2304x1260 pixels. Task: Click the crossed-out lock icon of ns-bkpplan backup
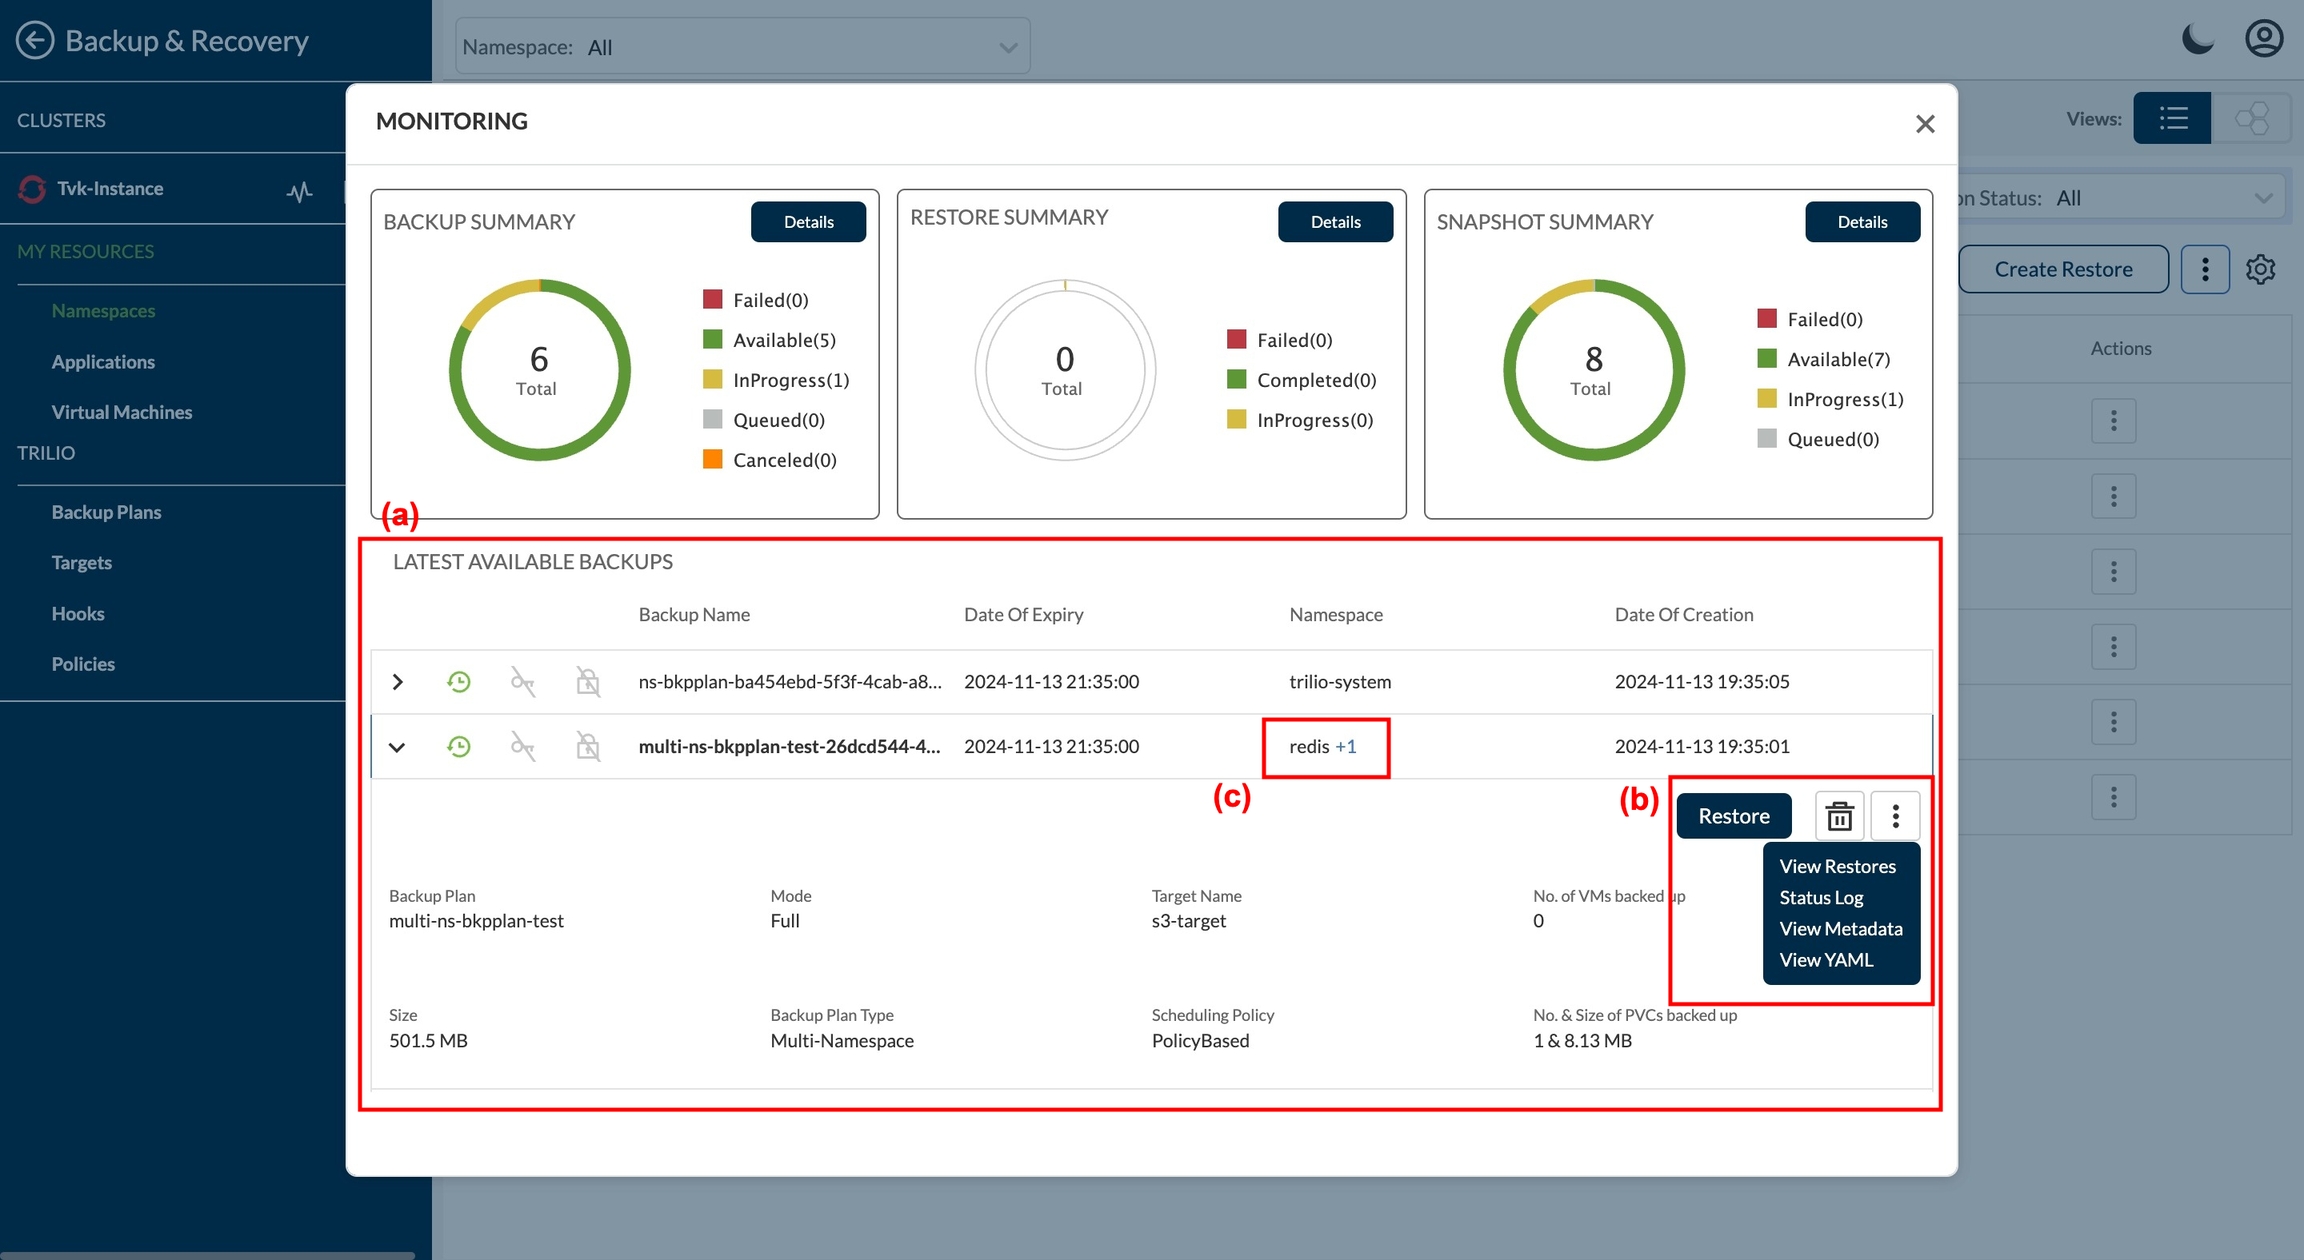click(x=588, y=682)
